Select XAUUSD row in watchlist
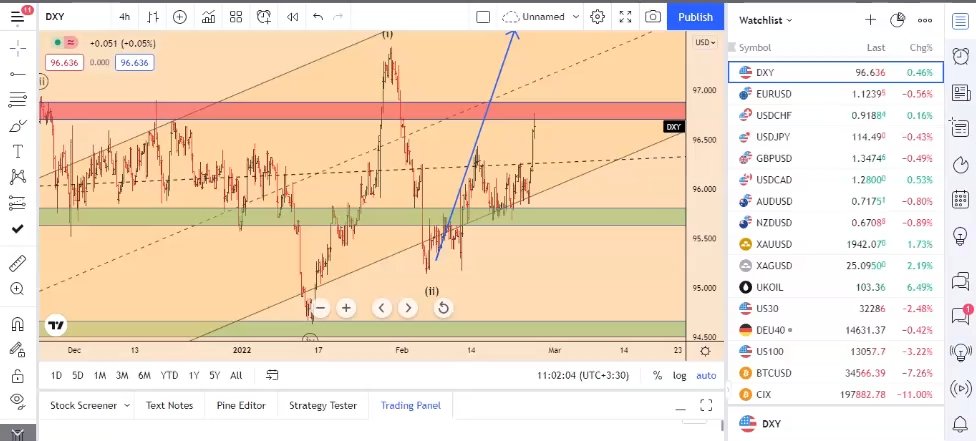Image resolution: width=976 pixels, height=441 pixels. tap(835, 244)
